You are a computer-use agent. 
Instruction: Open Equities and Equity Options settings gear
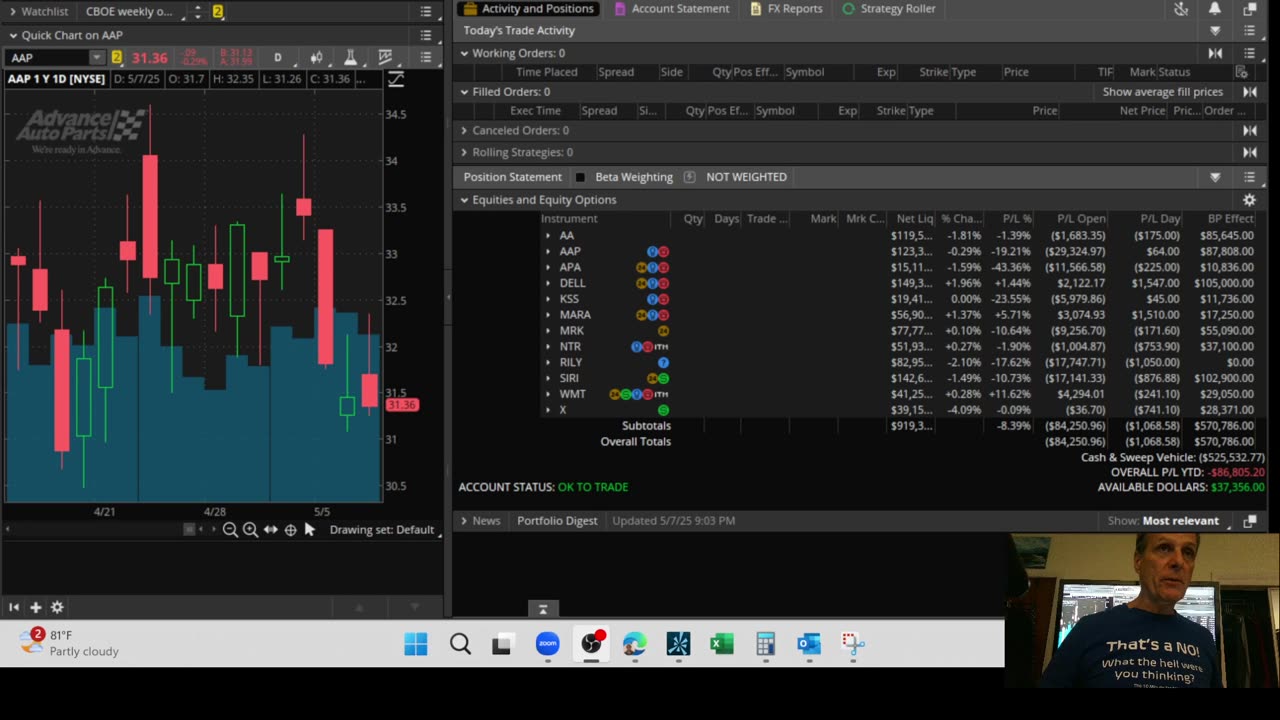(x=1249, y=200)
